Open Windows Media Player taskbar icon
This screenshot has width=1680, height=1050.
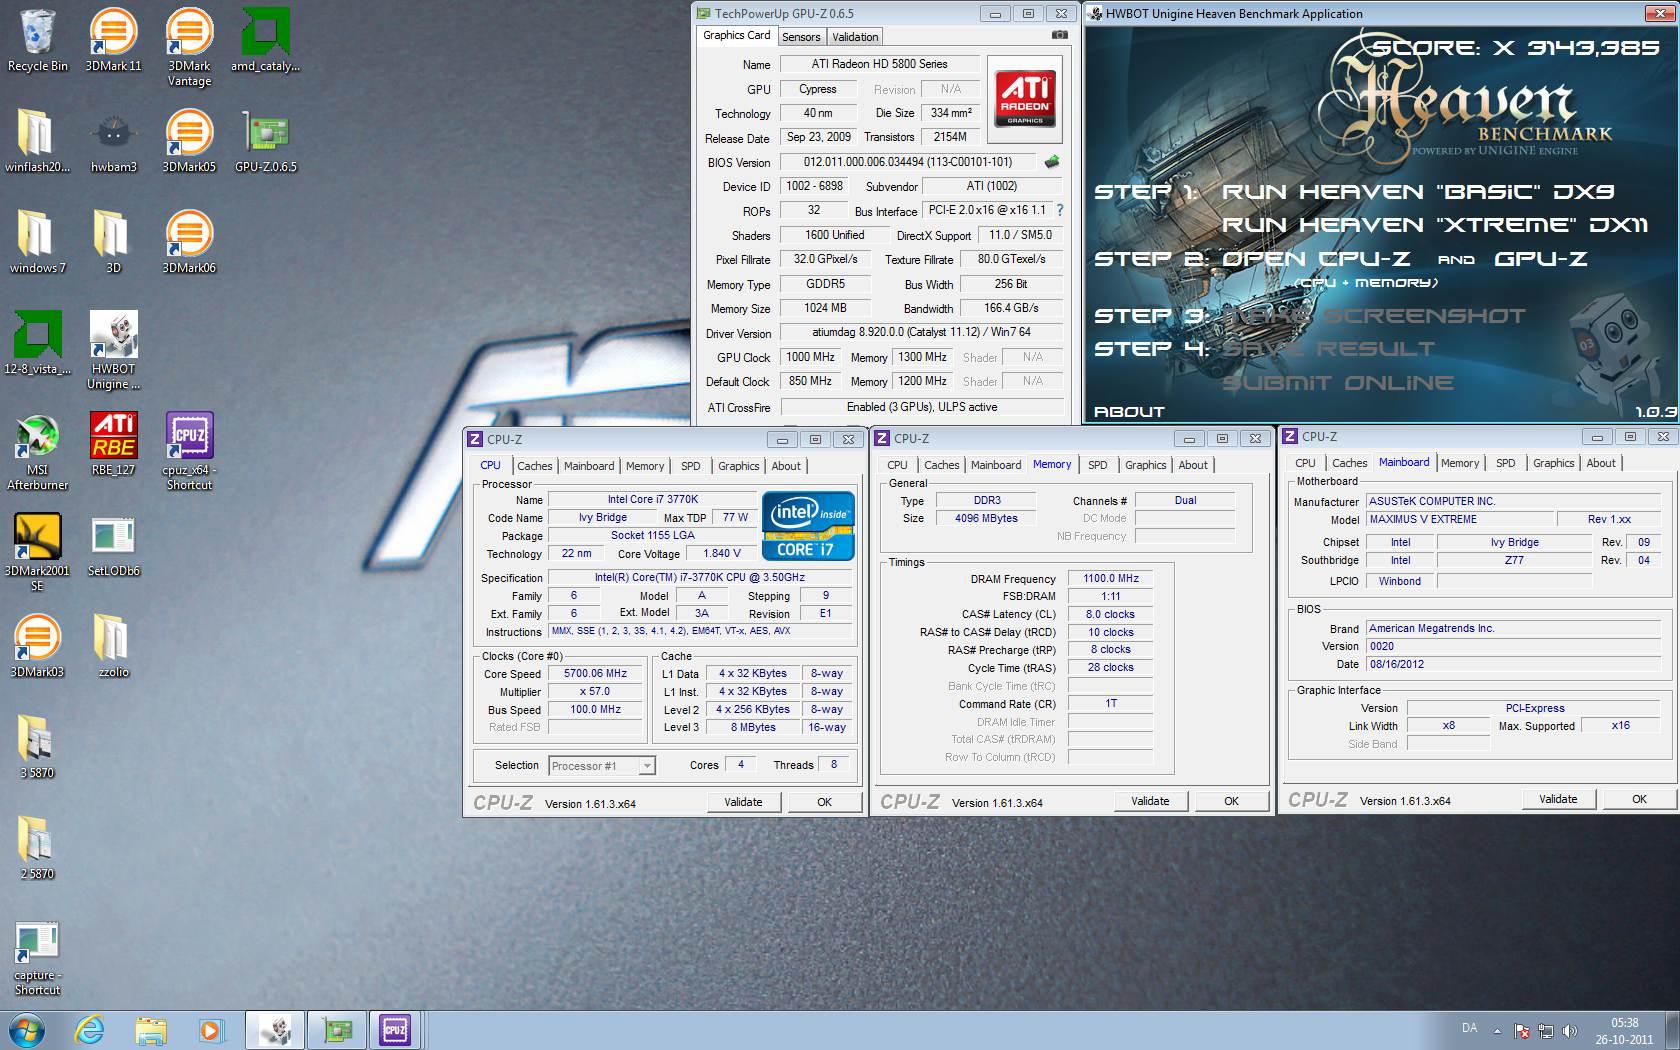(210, 1030)
